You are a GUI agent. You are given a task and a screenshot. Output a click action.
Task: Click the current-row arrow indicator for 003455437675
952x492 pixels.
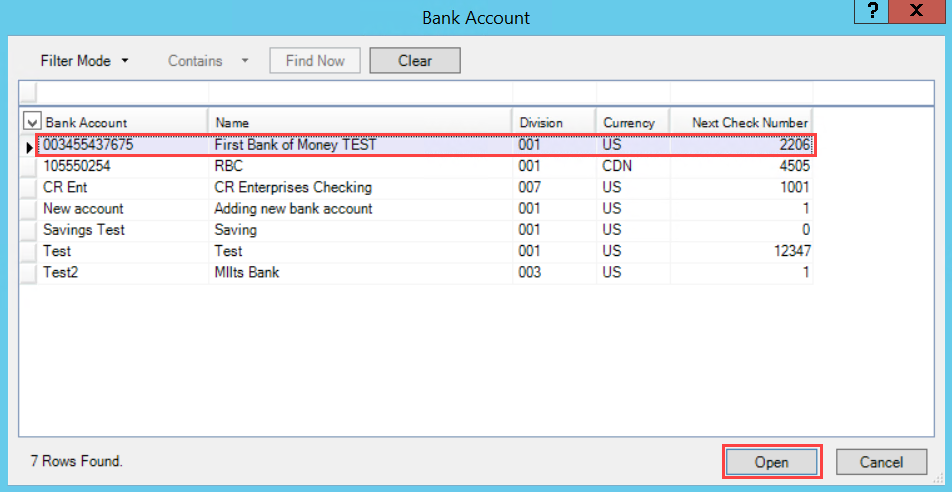29,146
